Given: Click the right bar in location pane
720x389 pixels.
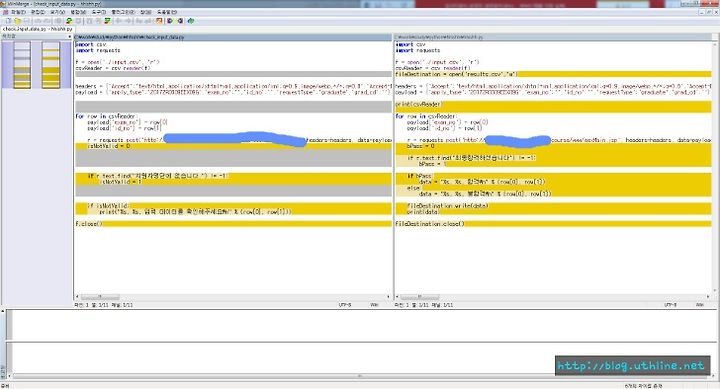Looking at the screenshot, I should [51, 65].
